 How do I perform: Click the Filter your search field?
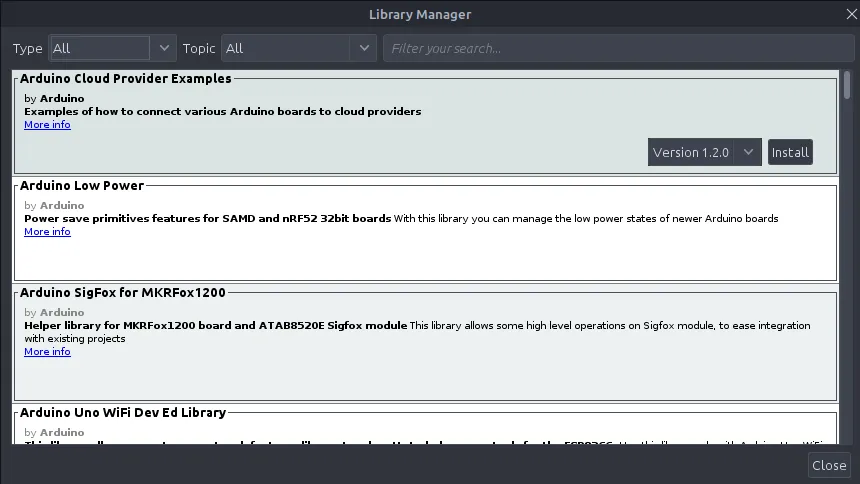618,48
